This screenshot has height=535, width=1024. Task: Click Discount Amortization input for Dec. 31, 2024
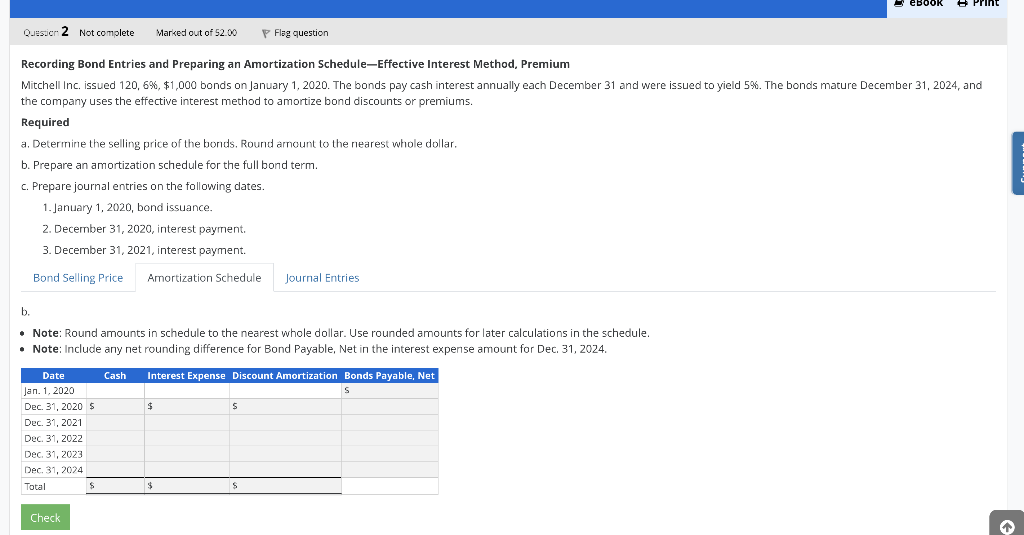tap(285, 470)
